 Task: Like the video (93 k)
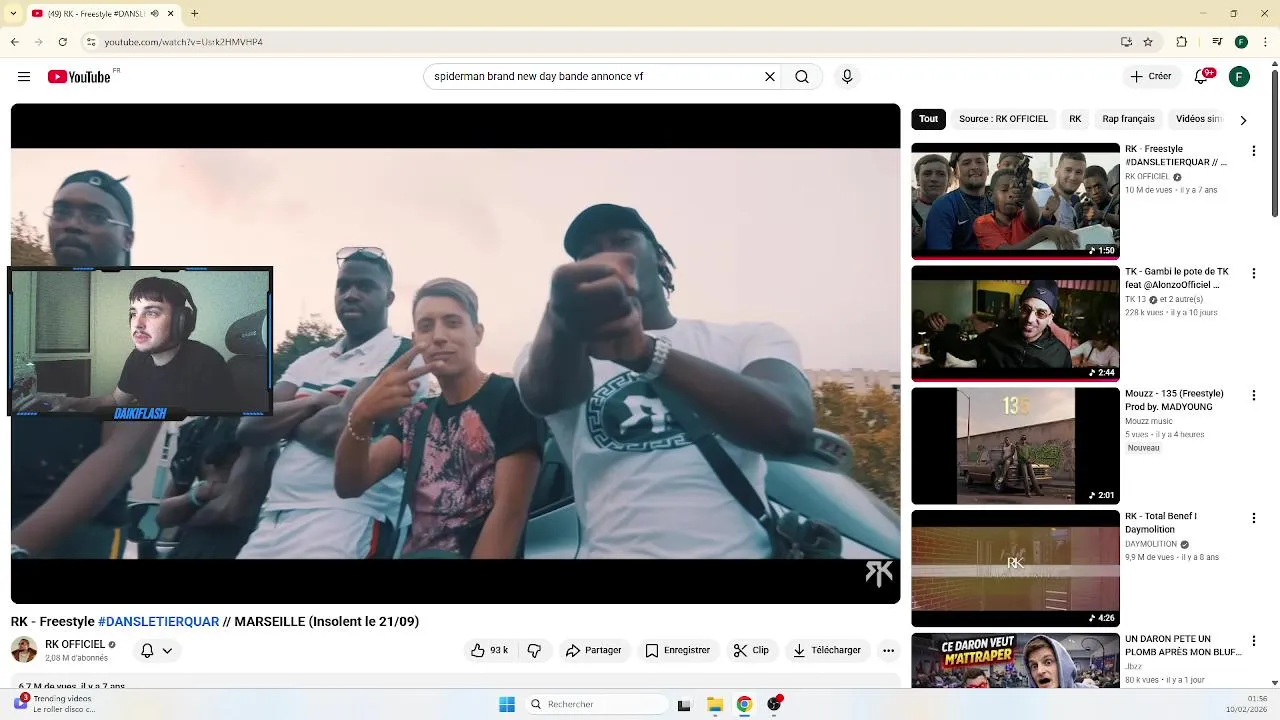(x=490, y=650)
